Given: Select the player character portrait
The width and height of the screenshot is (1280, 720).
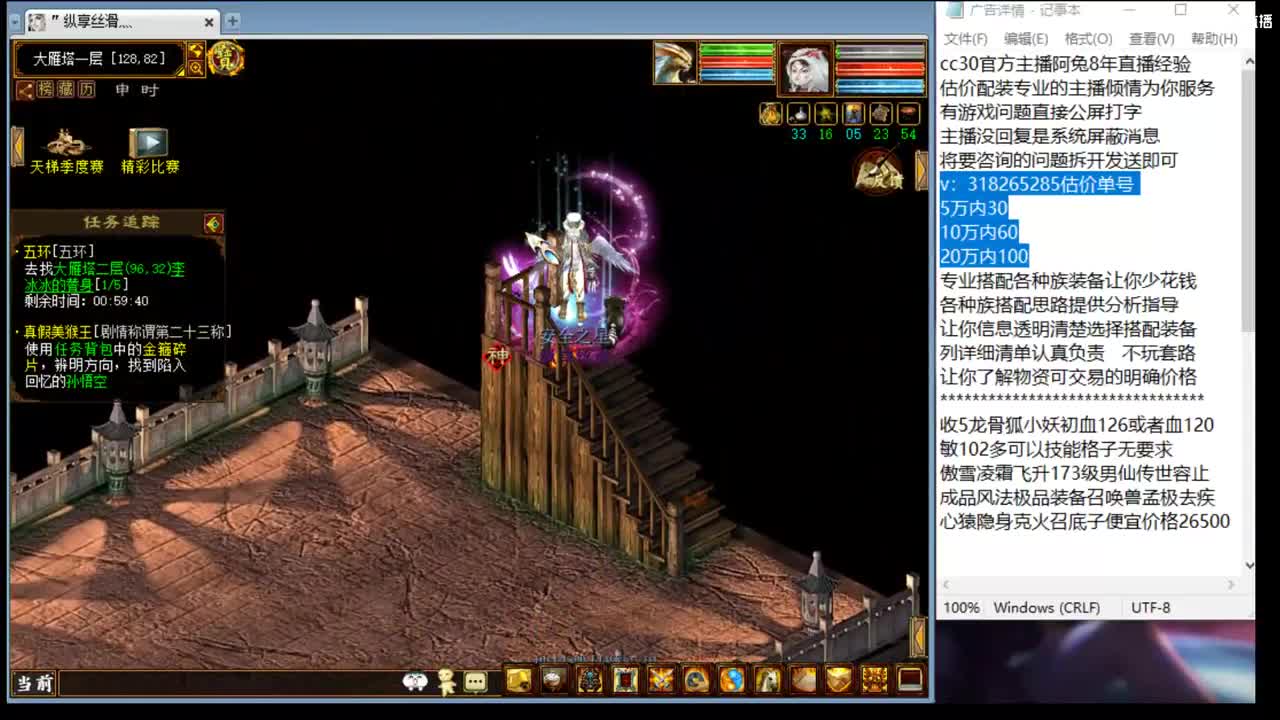Looking at the screenshot, I should (805, 67).
